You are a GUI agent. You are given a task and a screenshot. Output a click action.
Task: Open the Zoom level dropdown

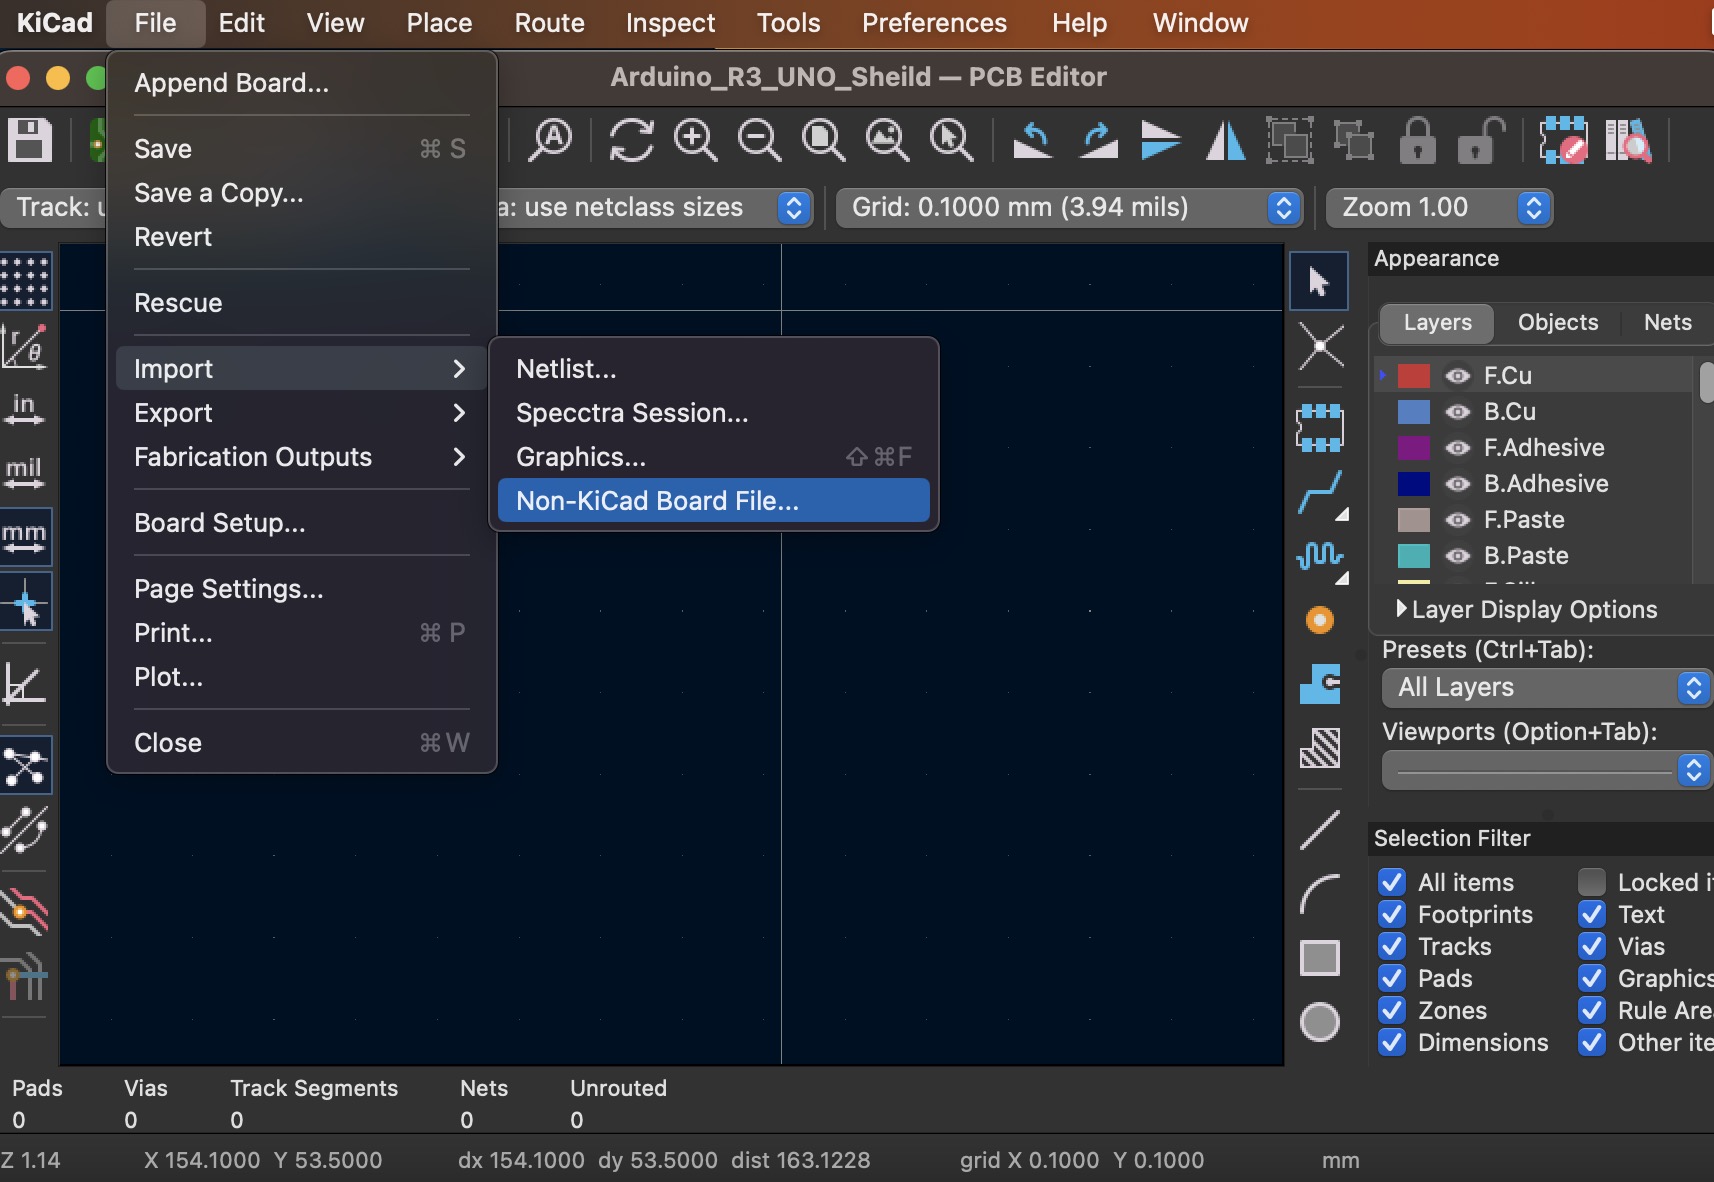pos(1439,208)
